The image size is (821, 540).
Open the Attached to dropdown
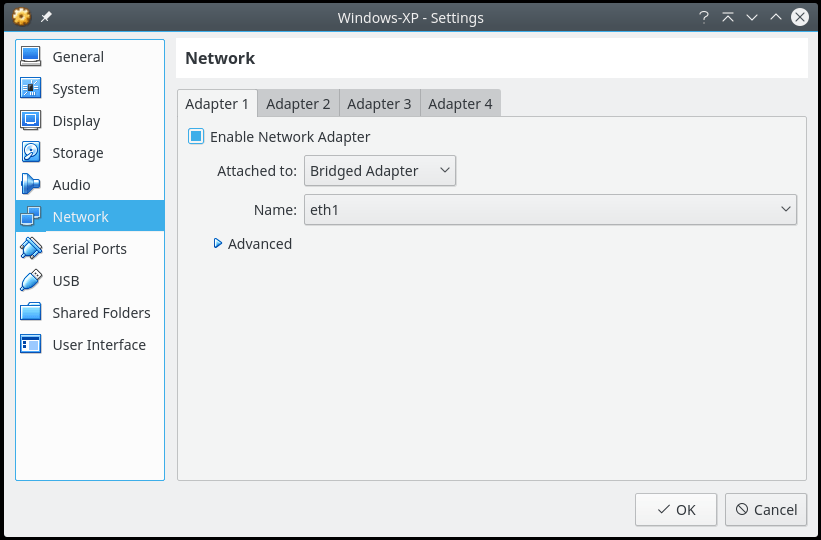379,171
